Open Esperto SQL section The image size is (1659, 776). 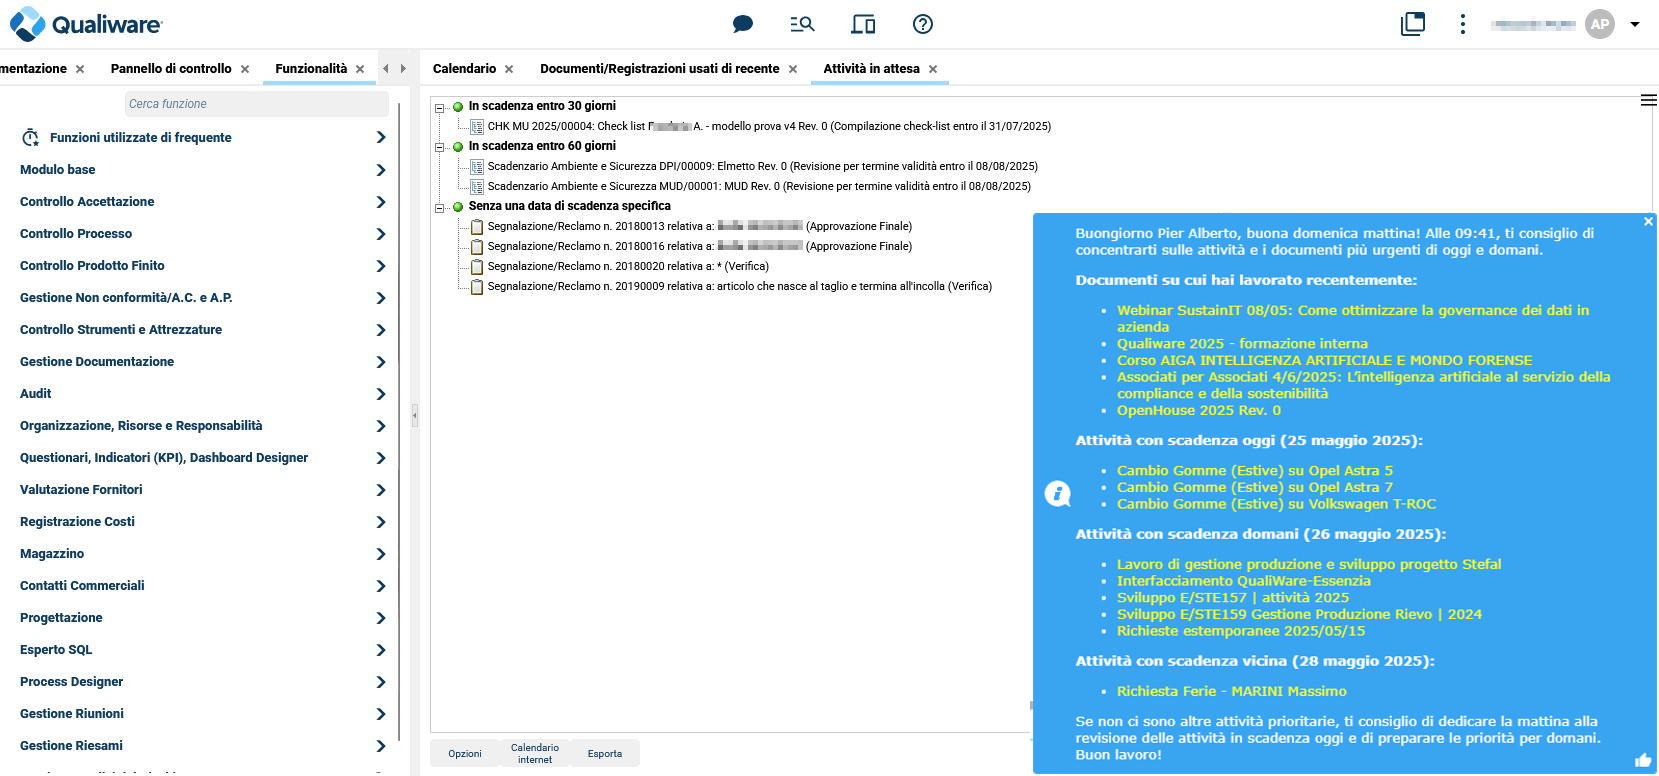[56, 650]
